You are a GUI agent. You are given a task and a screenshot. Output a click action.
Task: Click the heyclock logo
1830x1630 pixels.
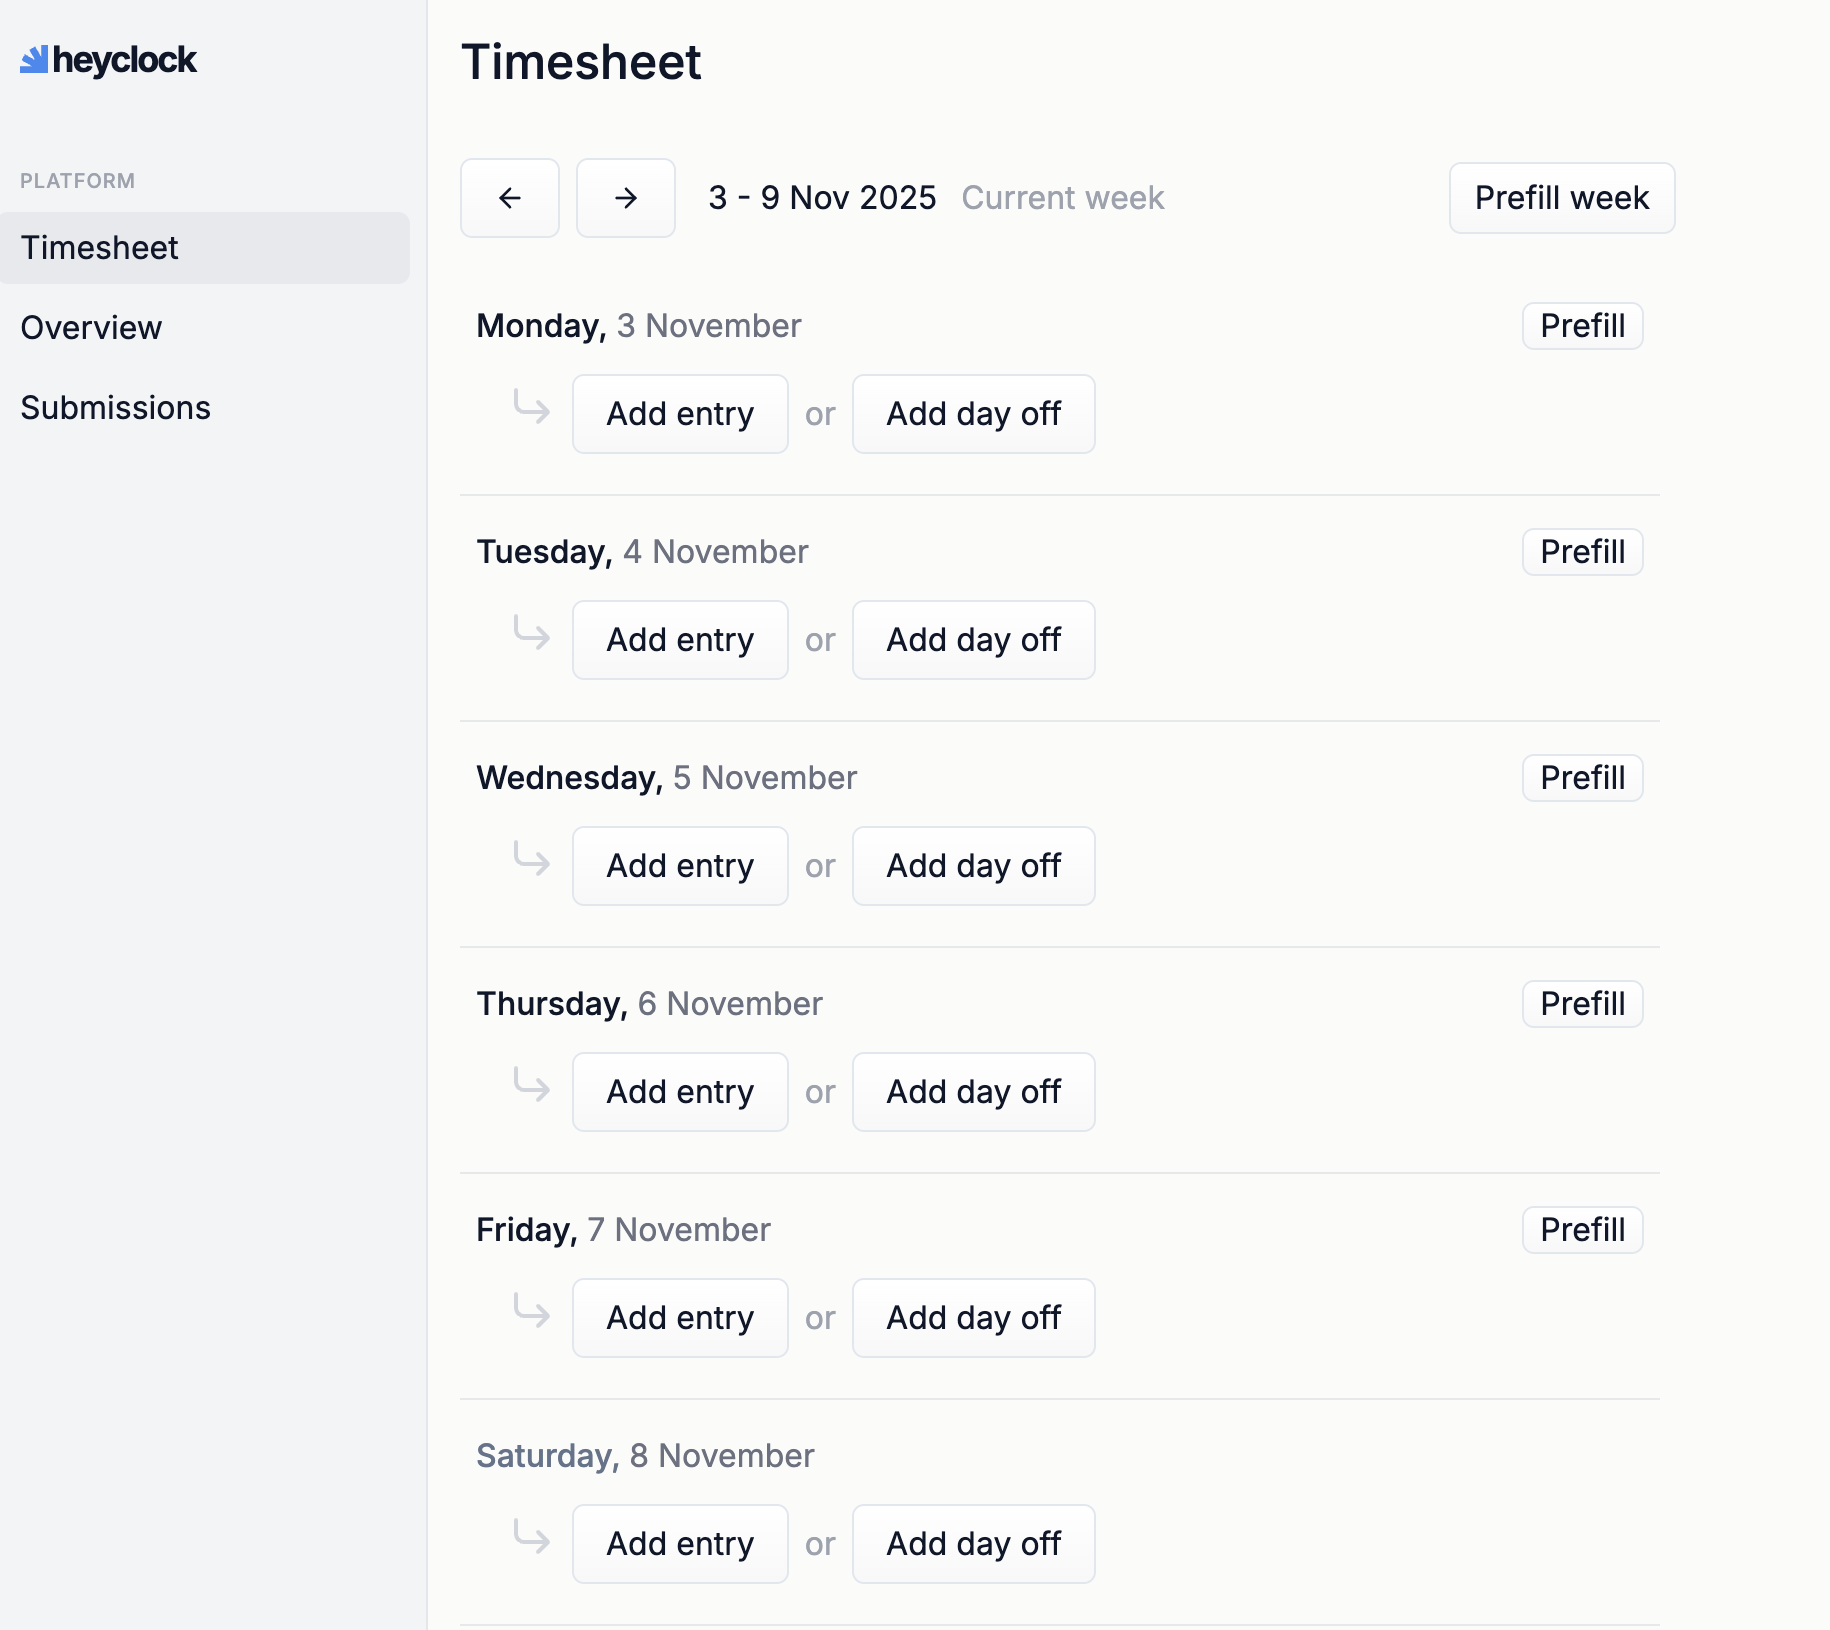[x=109, y=60]
